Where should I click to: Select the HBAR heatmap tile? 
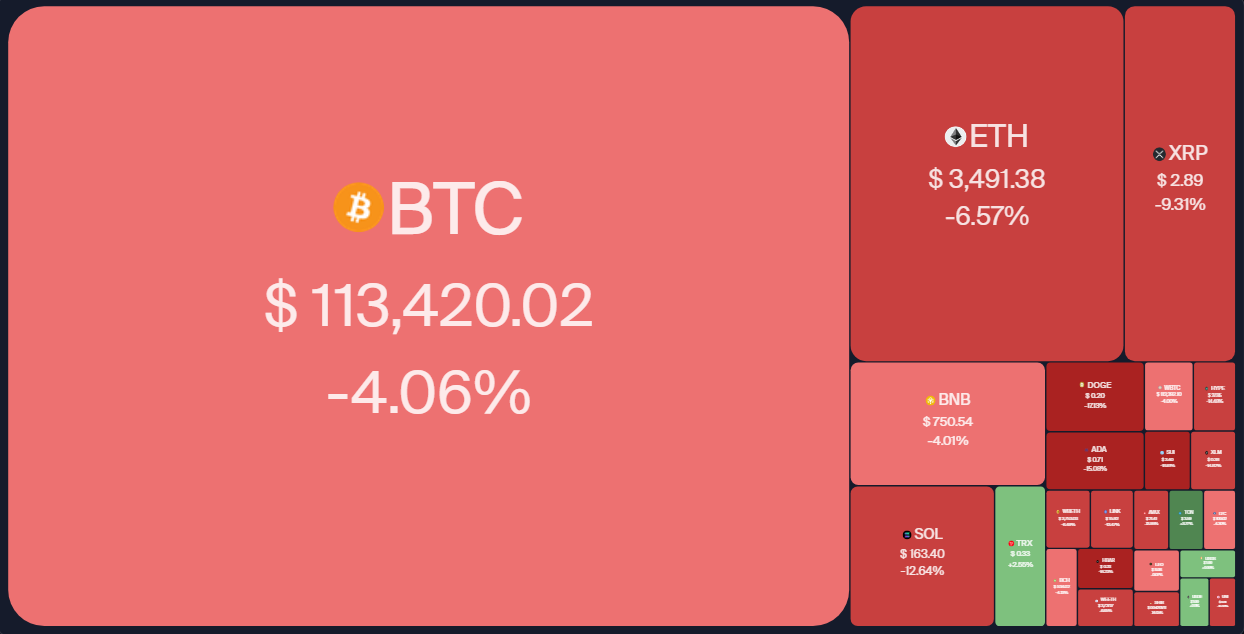(1105, 569)
